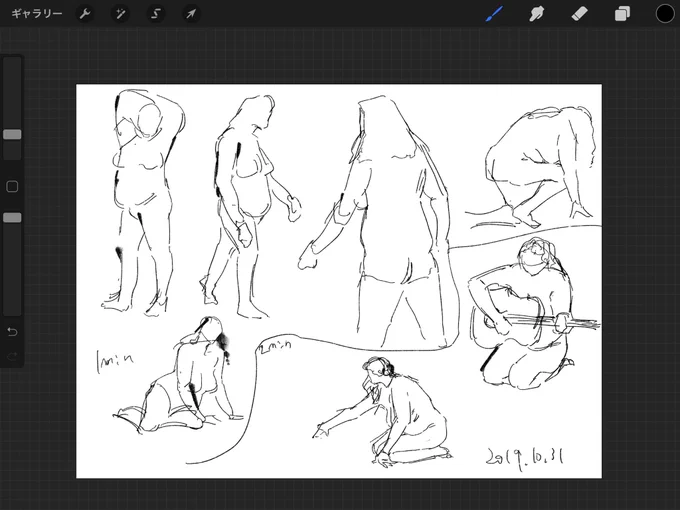The image size is (680, 510).
Task: Click the brush size slider handle
Action: pos(12,134)
